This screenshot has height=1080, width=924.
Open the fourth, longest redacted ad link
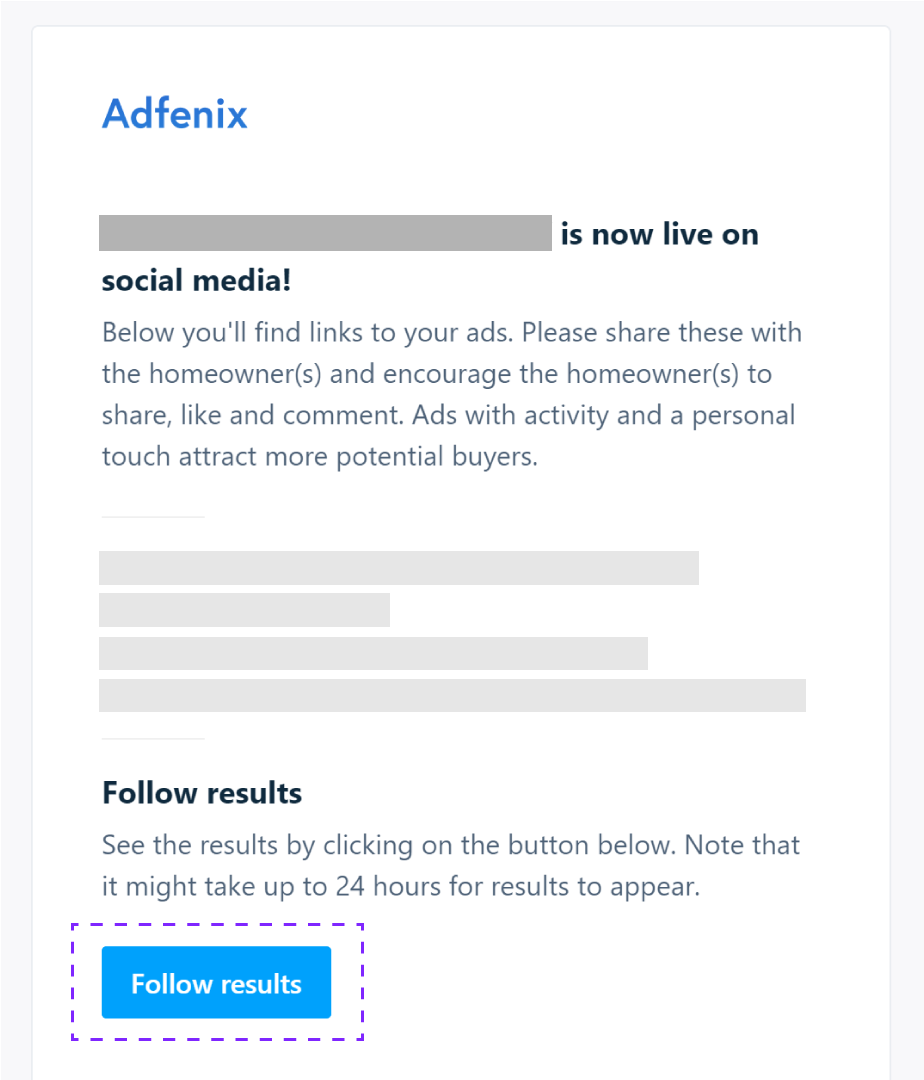click(x=452, y=695)
